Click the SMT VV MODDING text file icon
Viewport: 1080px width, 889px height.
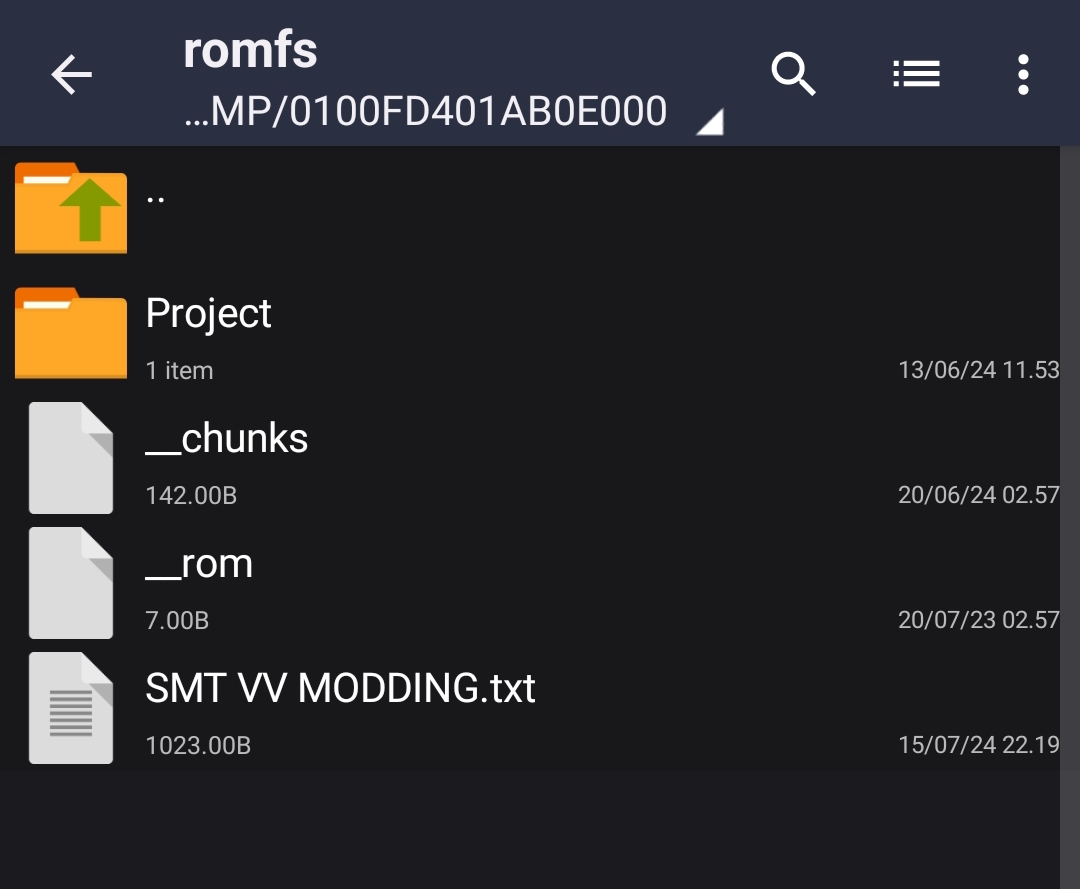(x=71, y=708)
